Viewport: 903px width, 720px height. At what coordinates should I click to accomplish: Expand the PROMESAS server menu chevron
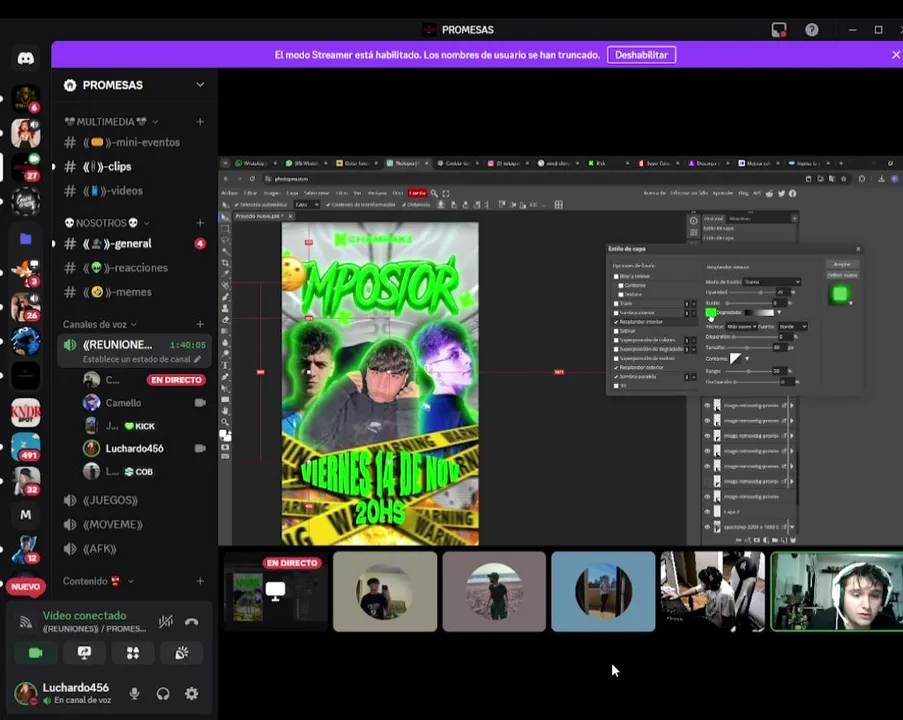tap(200, 85)
